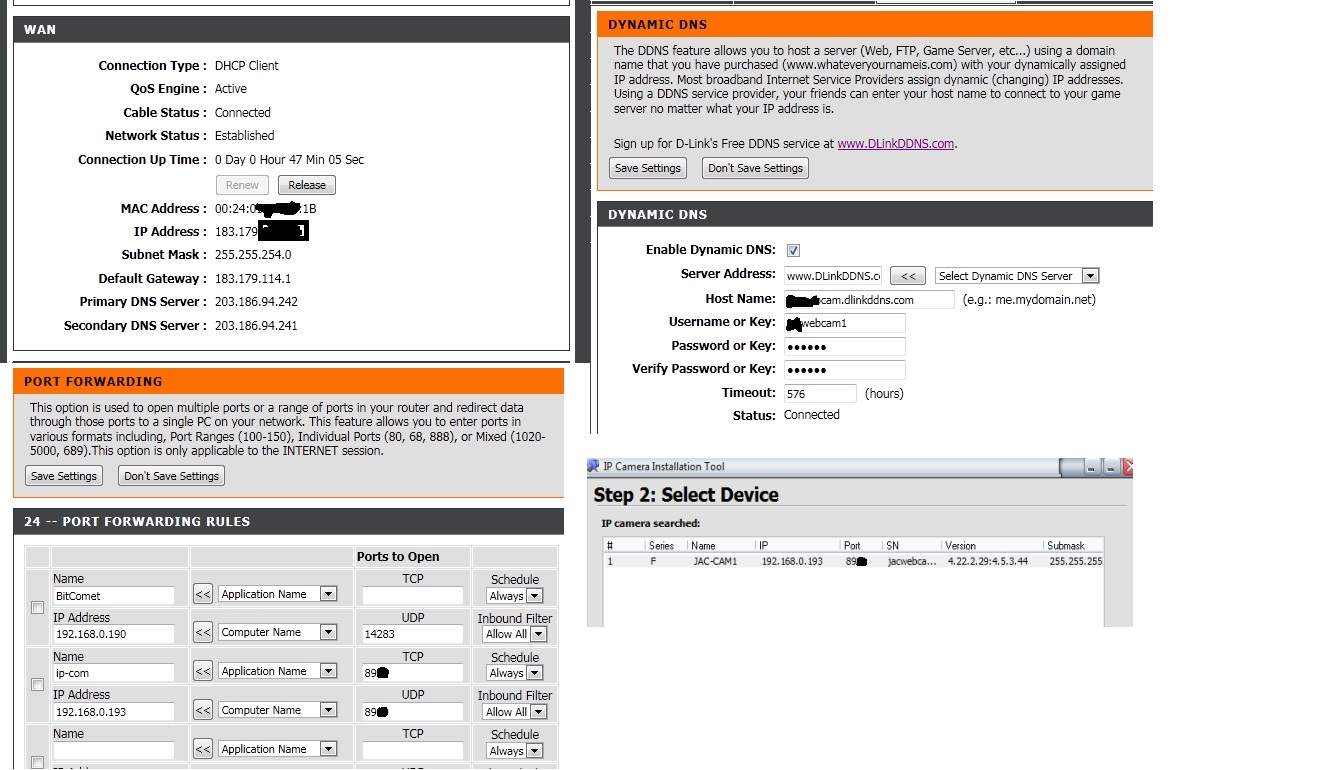
Task: Click the IP Camera Installation Tool title icon
Action: point(593,466)
